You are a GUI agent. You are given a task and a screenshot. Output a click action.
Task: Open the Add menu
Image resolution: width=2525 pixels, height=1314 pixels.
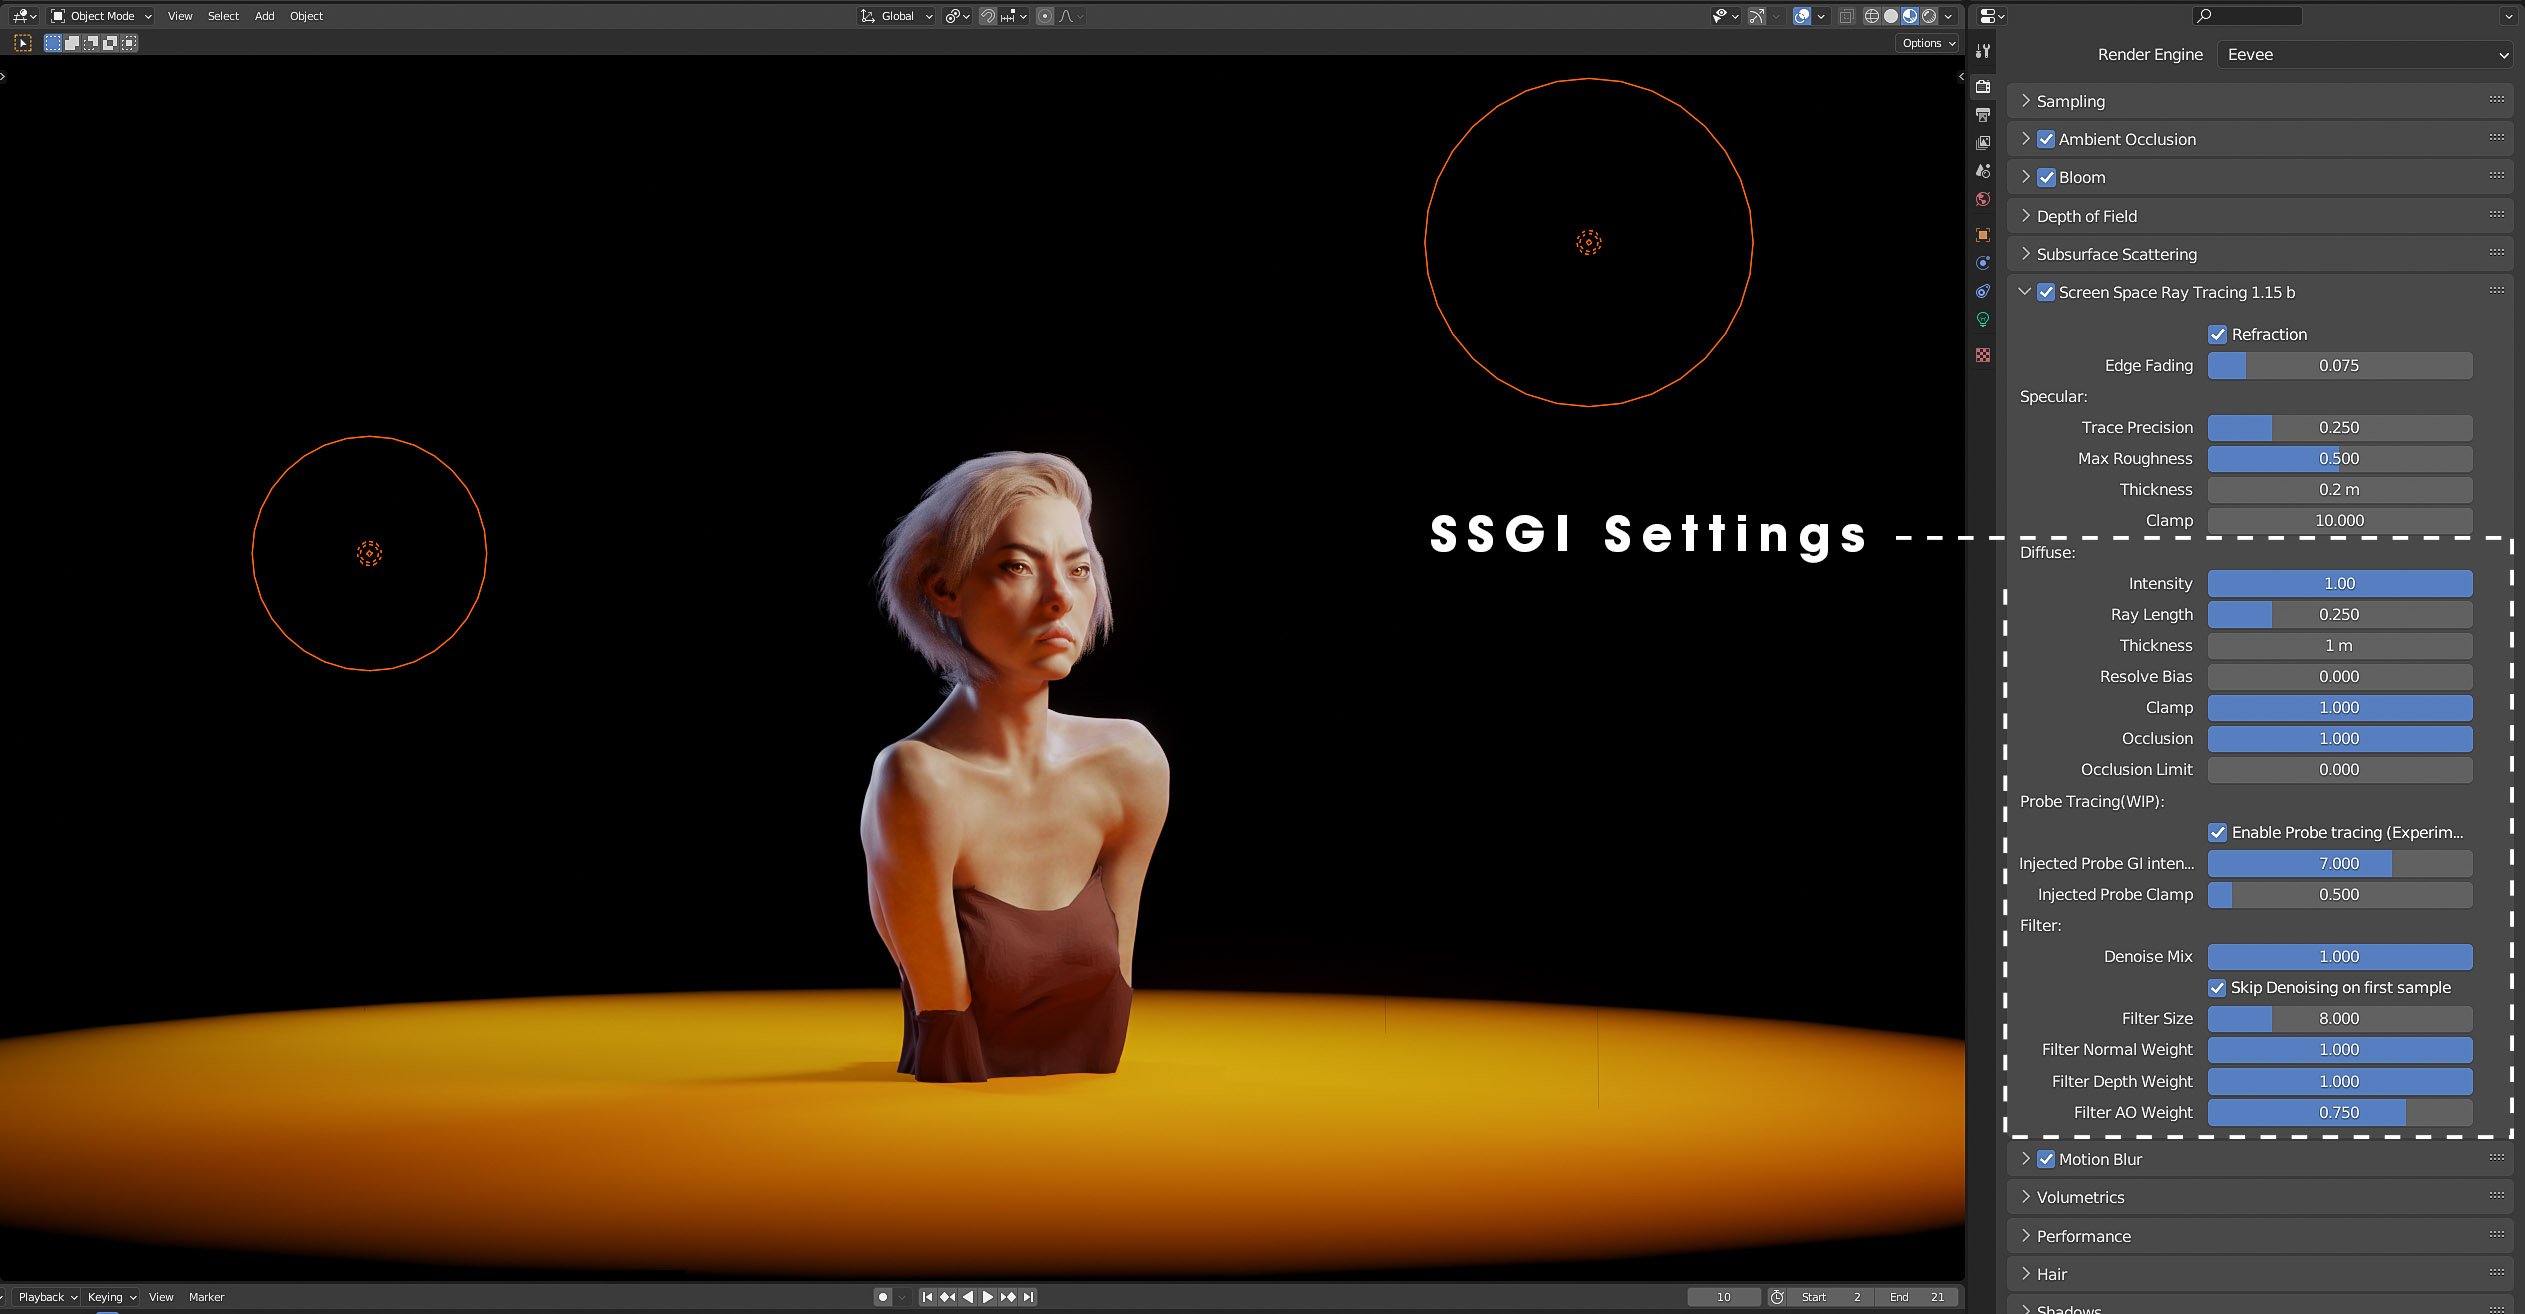coord(264,16)
